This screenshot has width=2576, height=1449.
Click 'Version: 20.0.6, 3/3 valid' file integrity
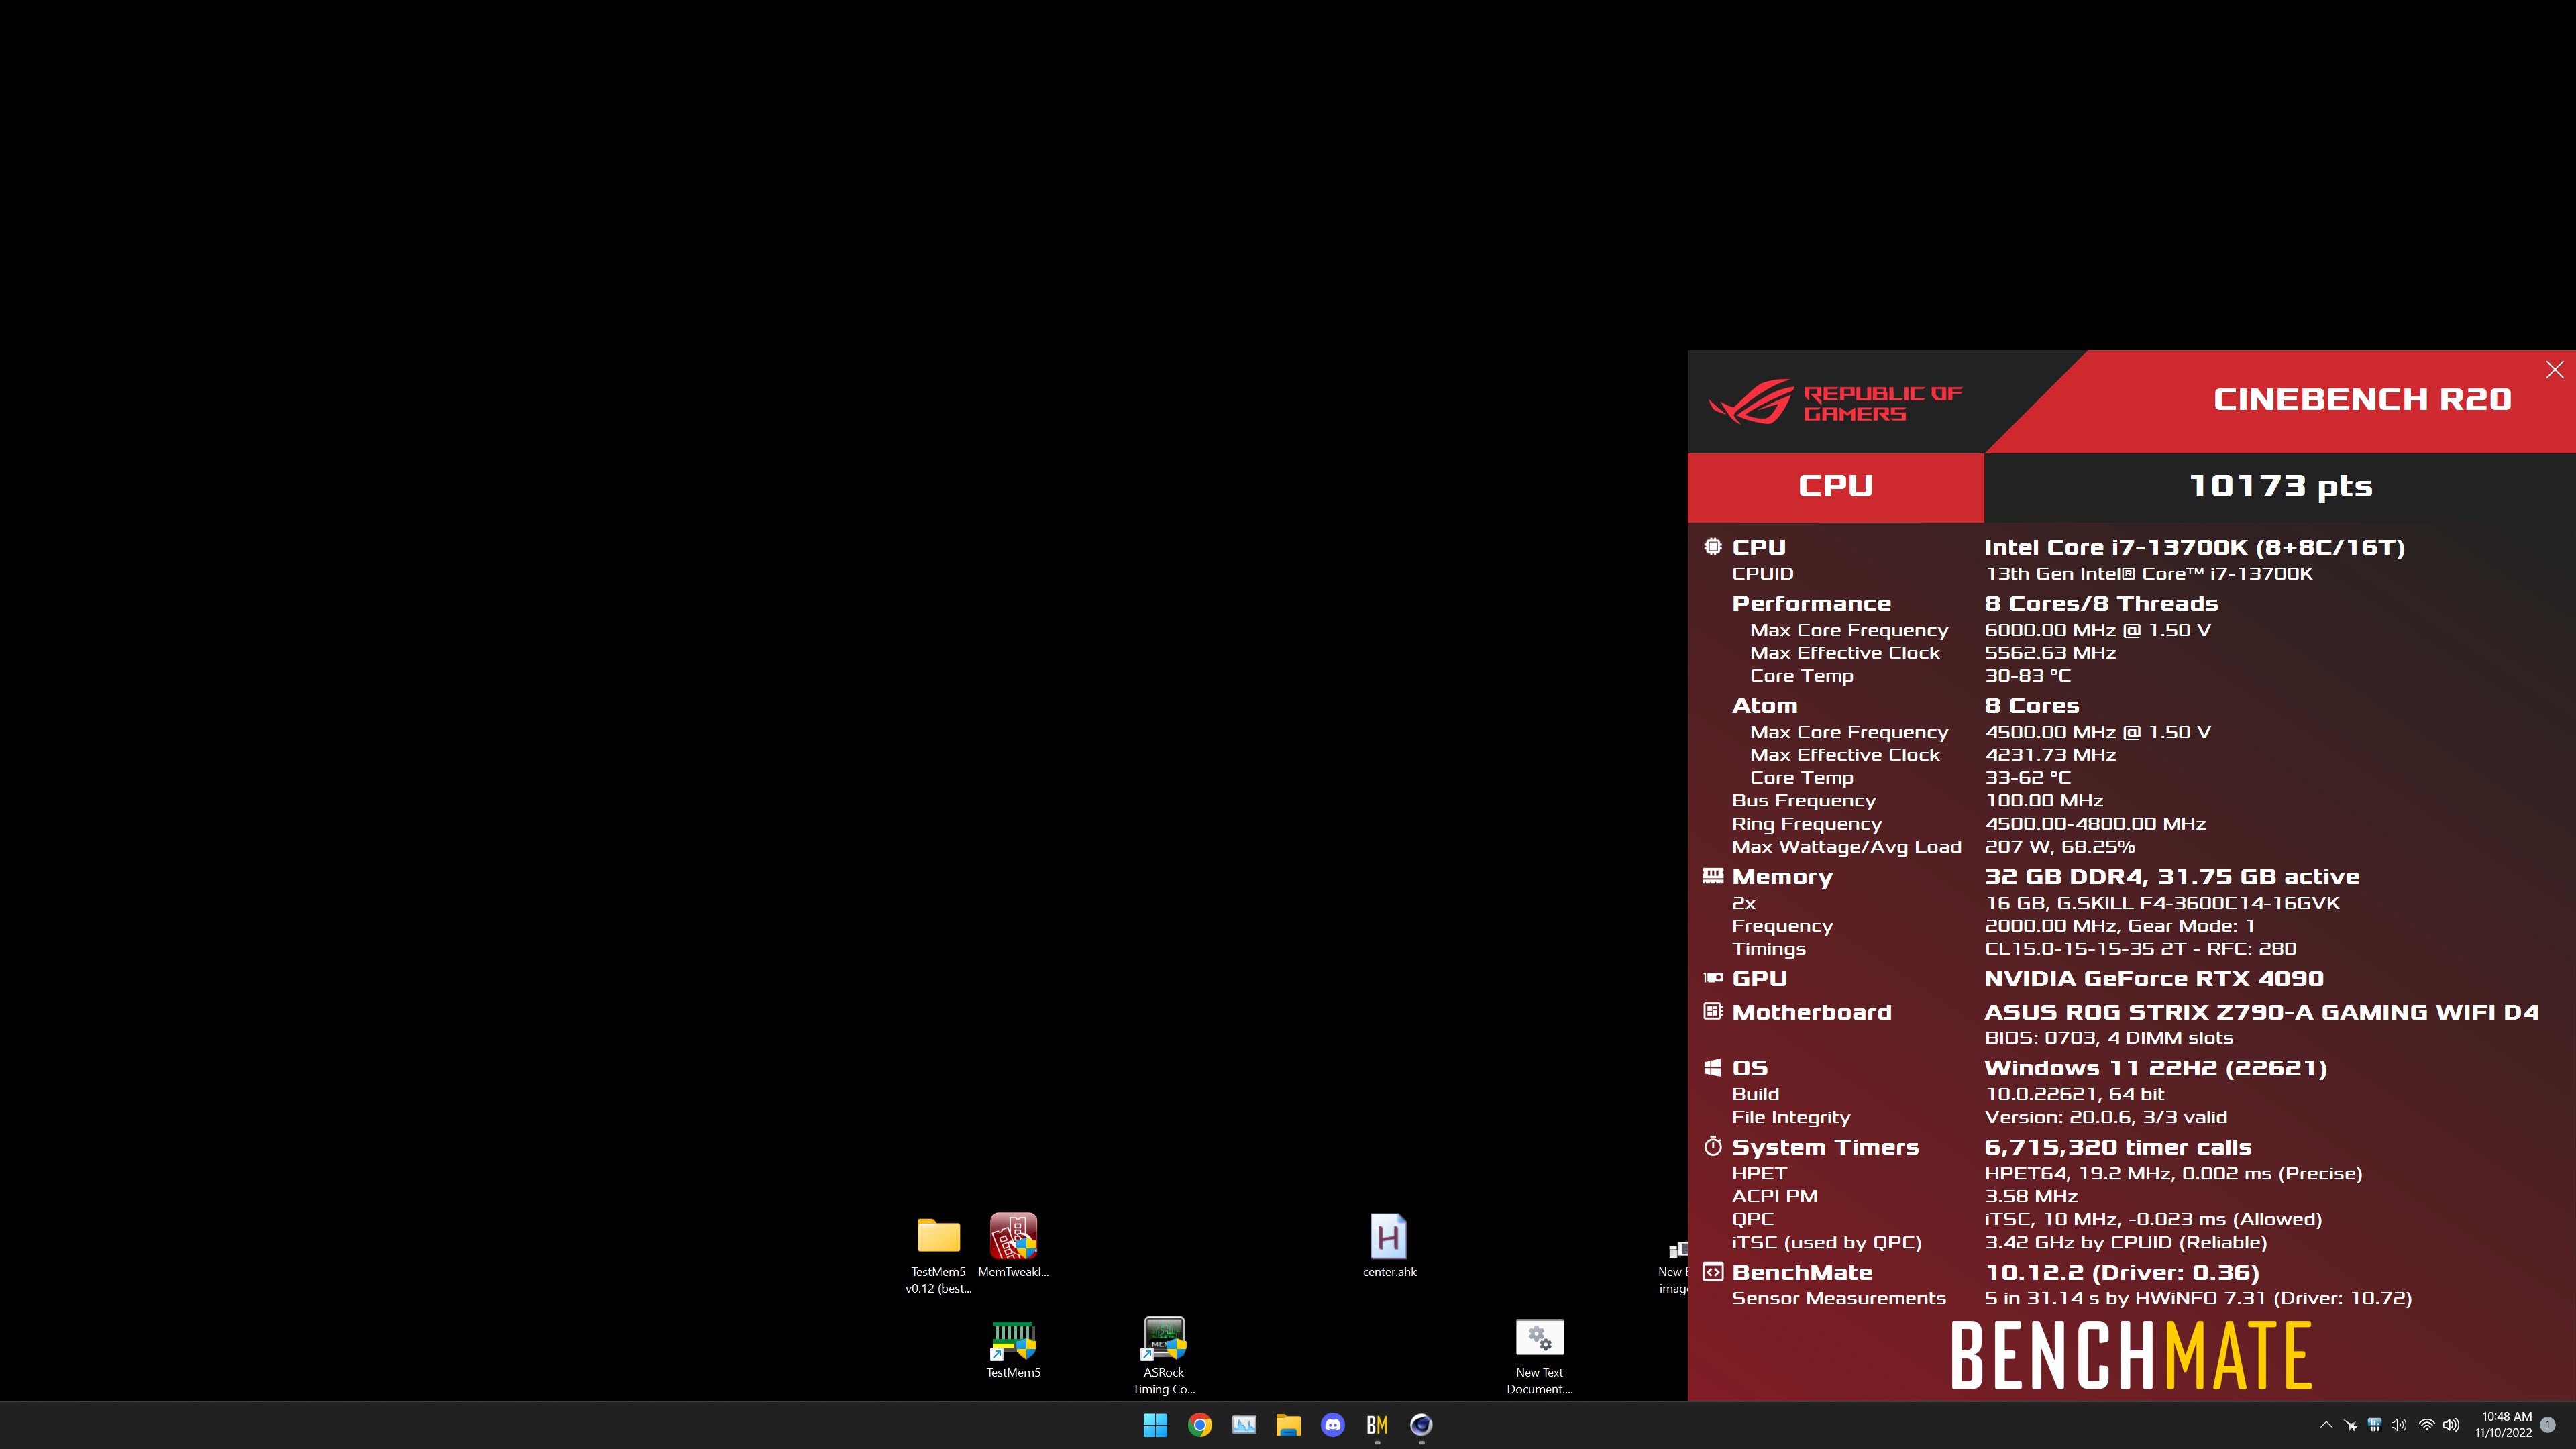pyautogui.click(x=2106, y=1117)
